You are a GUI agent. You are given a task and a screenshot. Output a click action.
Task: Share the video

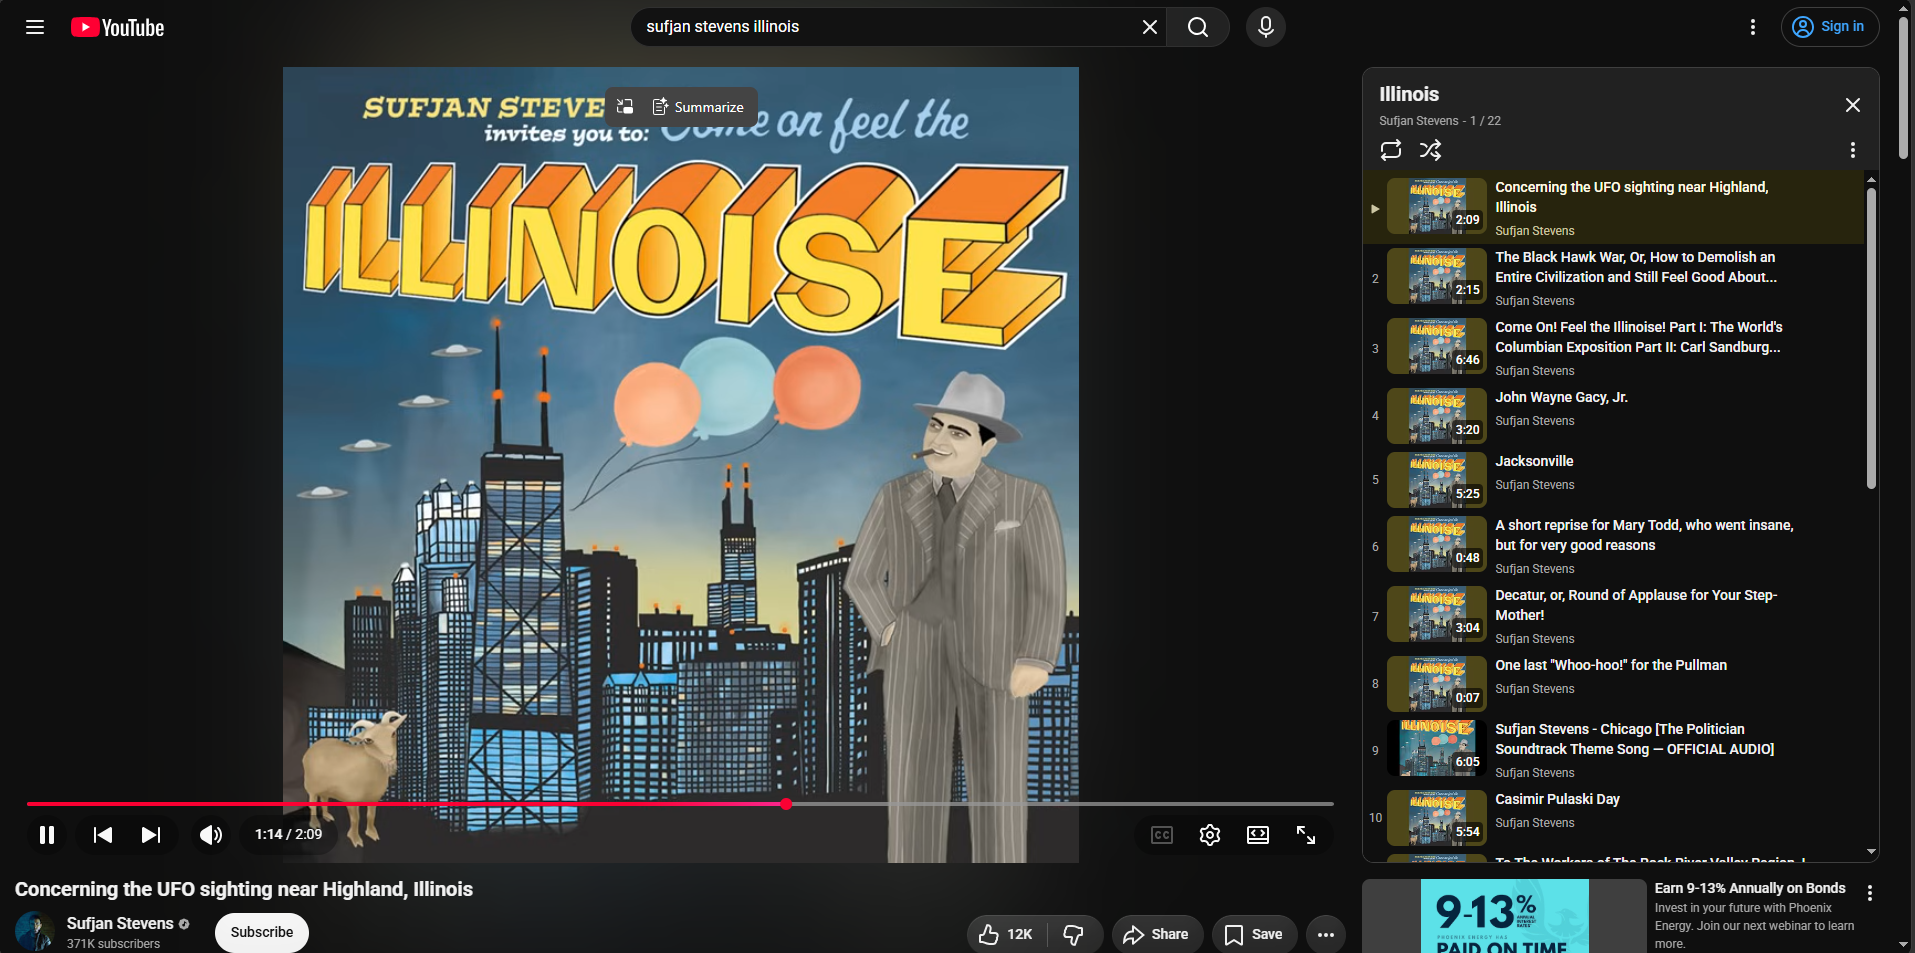coord(1156,934)
